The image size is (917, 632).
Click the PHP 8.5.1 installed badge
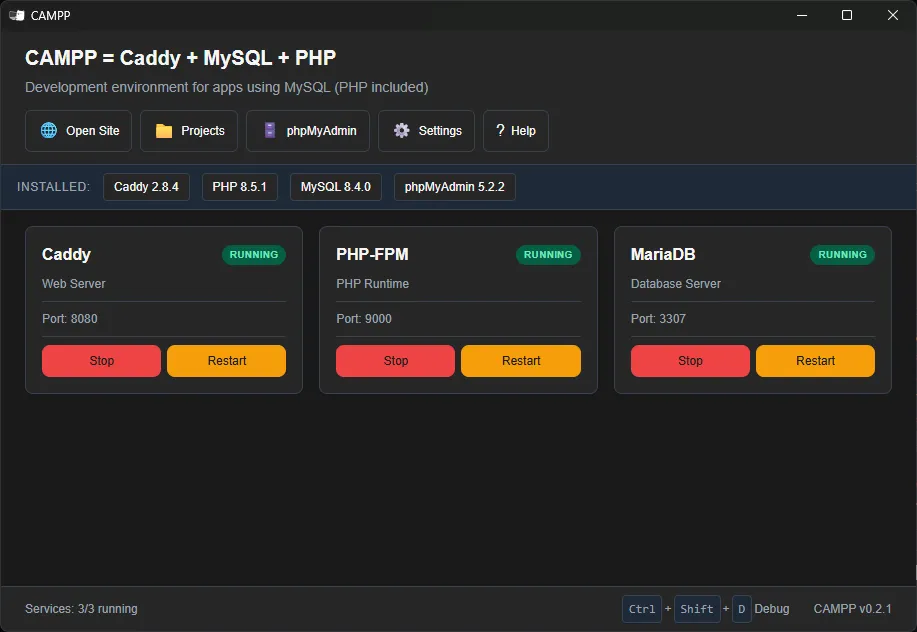pyautogui.click(x=240, y=187)
